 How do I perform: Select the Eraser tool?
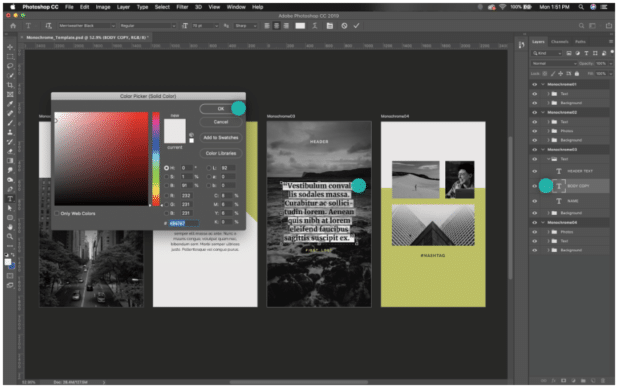10,152
